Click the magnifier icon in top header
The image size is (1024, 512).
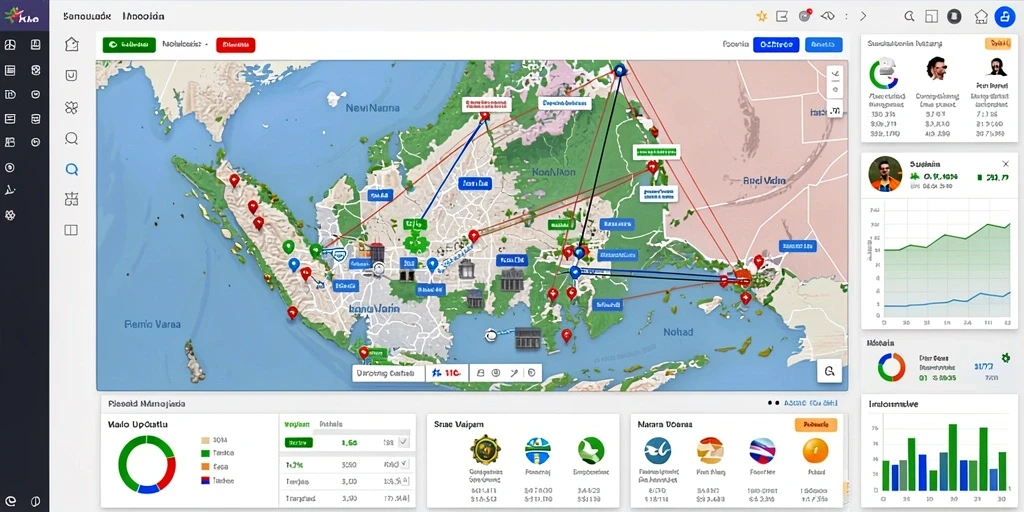tap(909, 16)
